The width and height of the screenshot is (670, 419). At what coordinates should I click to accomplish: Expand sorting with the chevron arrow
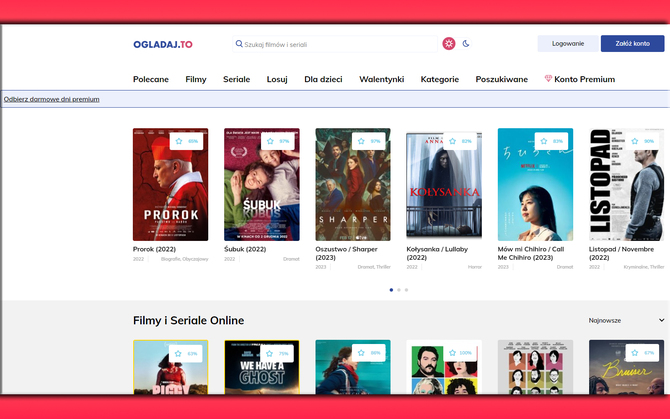pyautogui.click(x=661, y=320)
